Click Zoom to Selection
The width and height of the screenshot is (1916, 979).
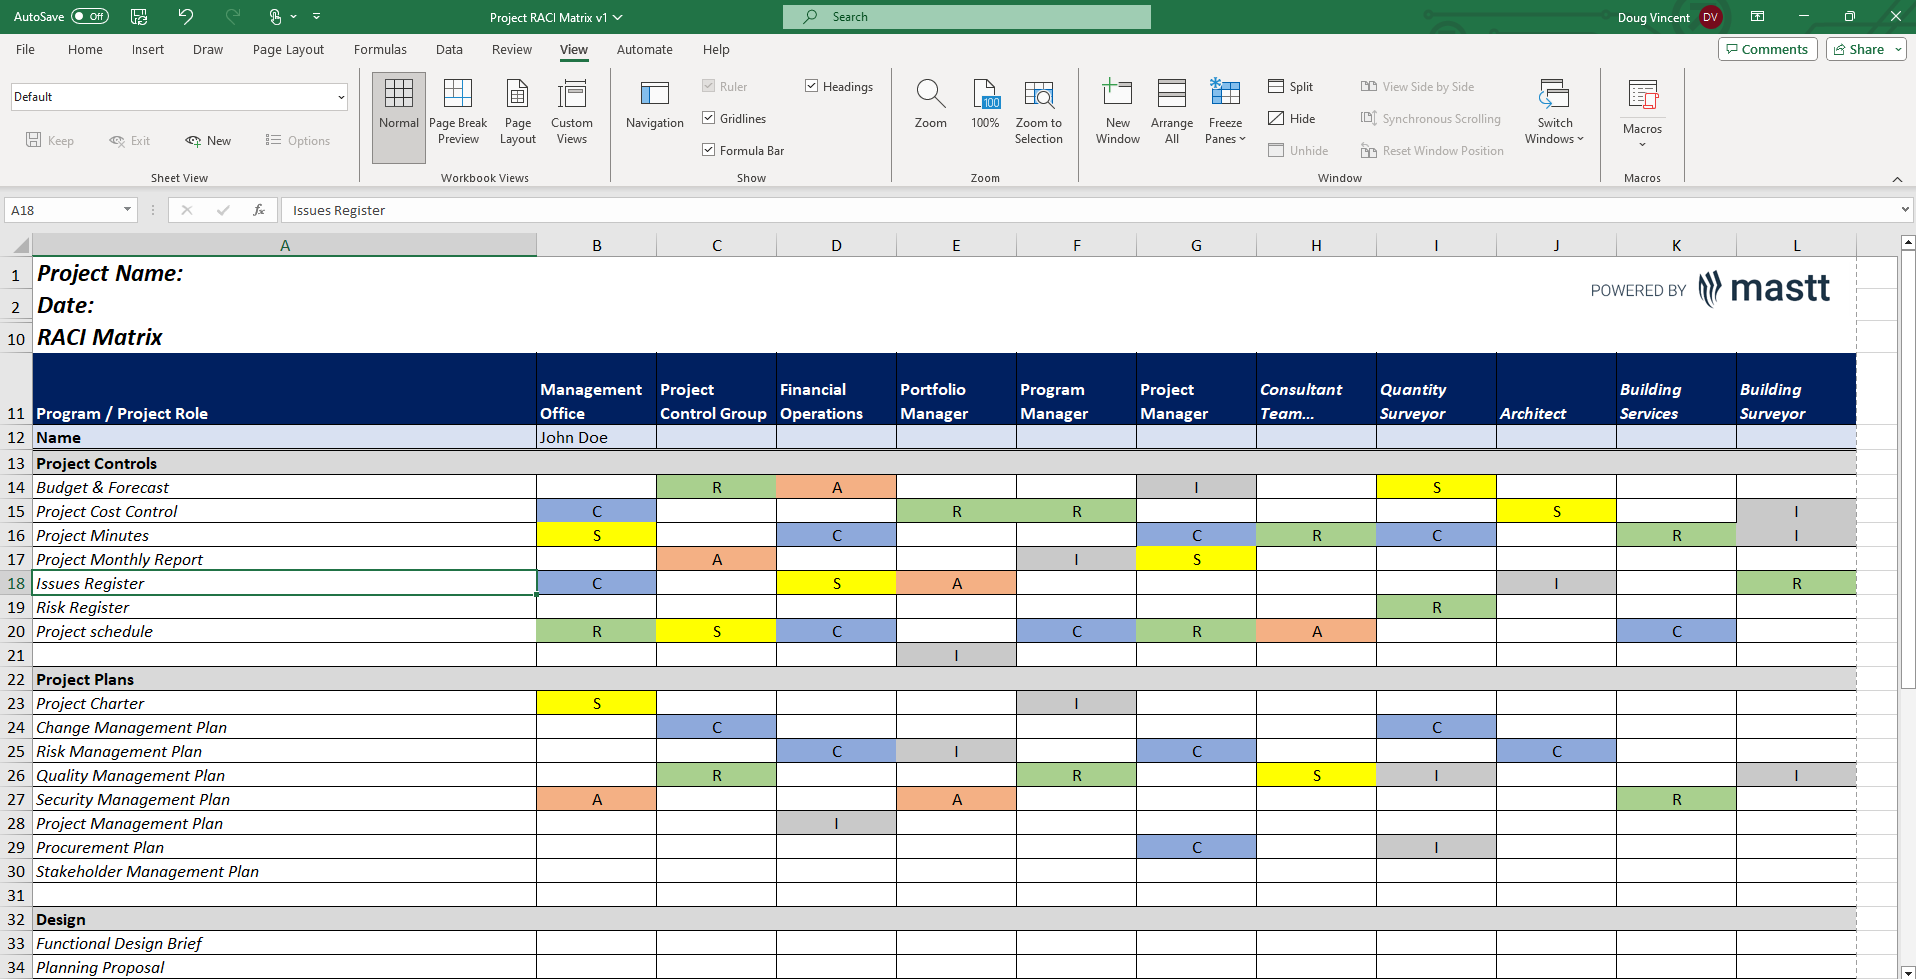[1039, 110]
